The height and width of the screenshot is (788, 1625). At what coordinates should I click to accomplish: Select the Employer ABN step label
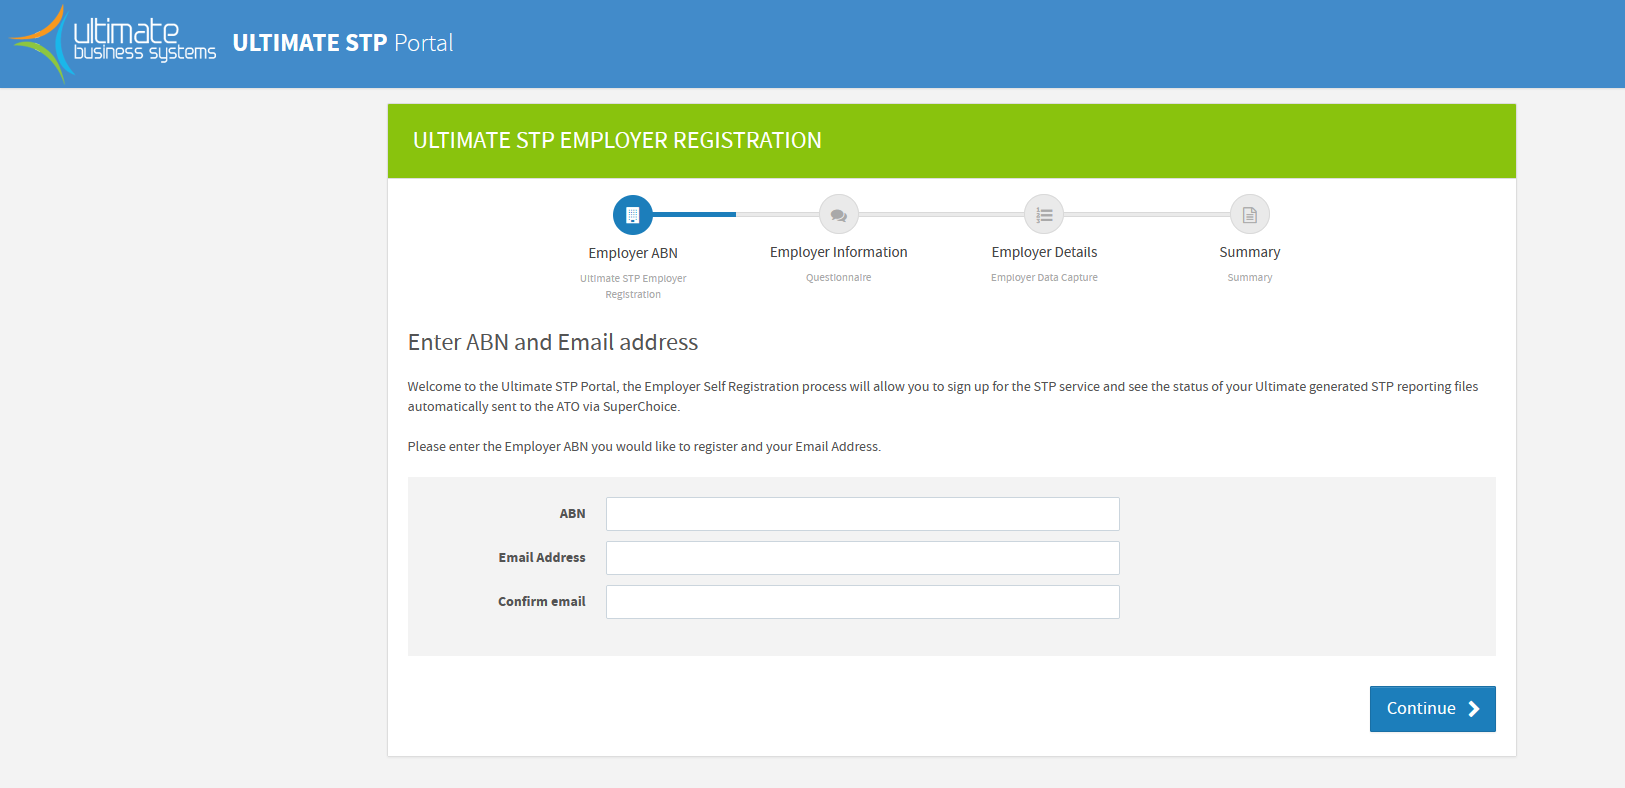[x=633, y=253]
